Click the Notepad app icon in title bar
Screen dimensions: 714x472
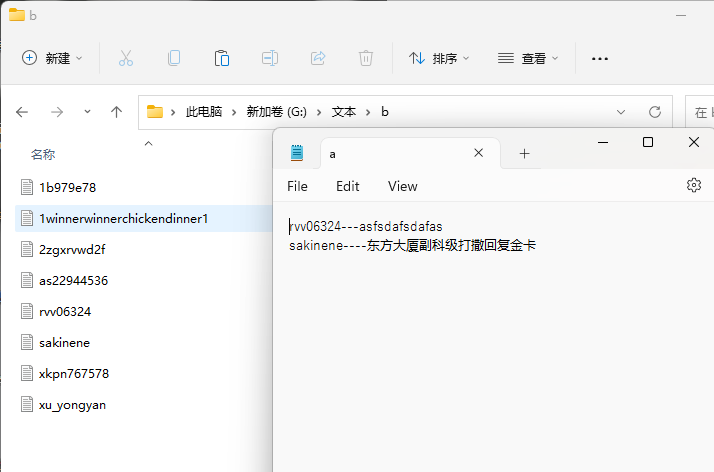click(x=297, y=153)
